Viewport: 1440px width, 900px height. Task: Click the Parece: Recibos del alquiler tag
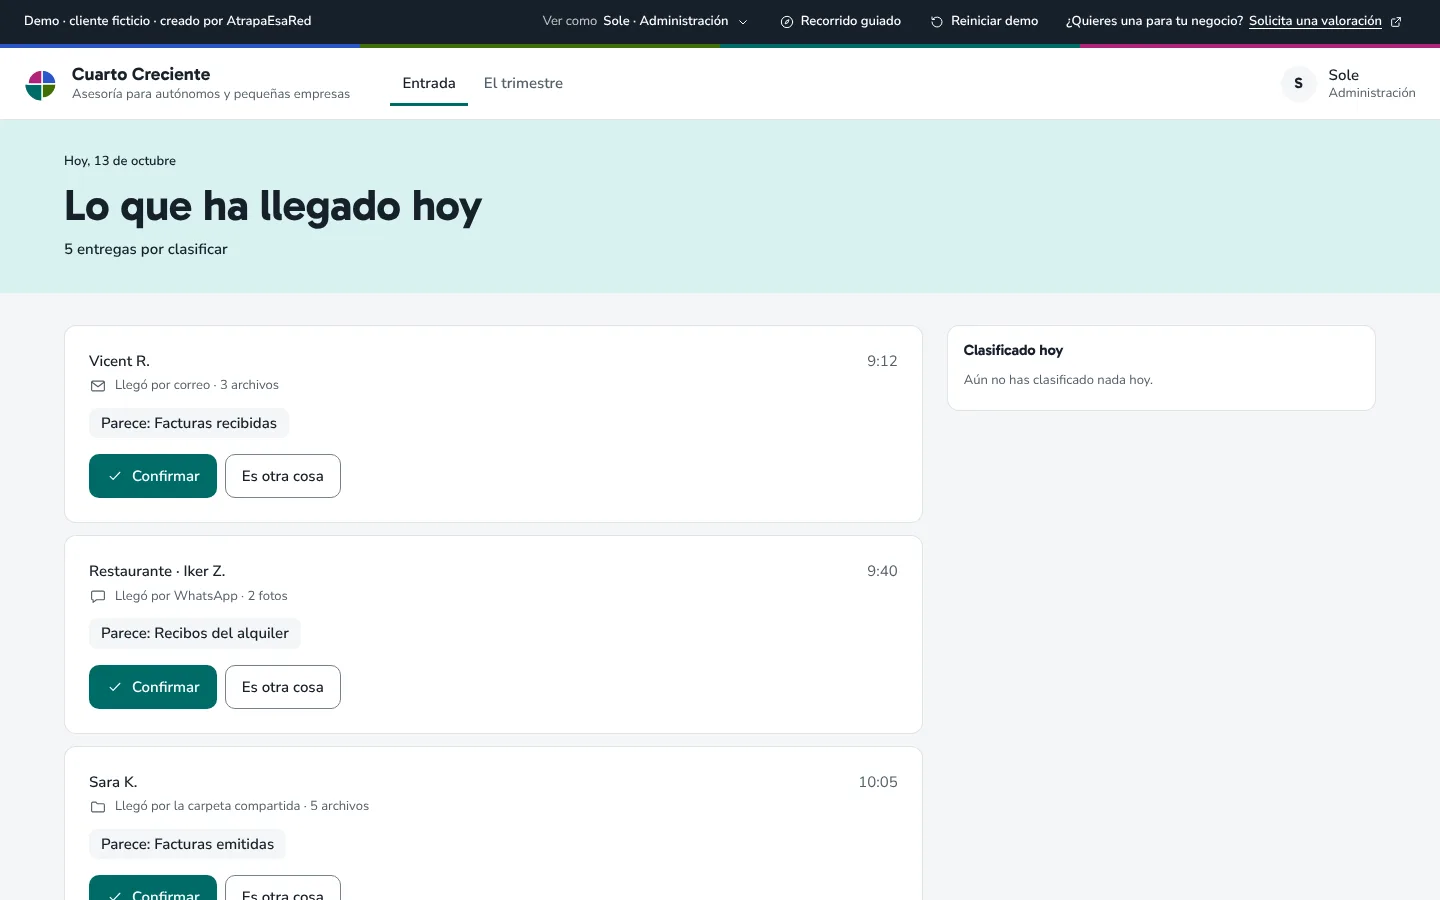(195, 633)
